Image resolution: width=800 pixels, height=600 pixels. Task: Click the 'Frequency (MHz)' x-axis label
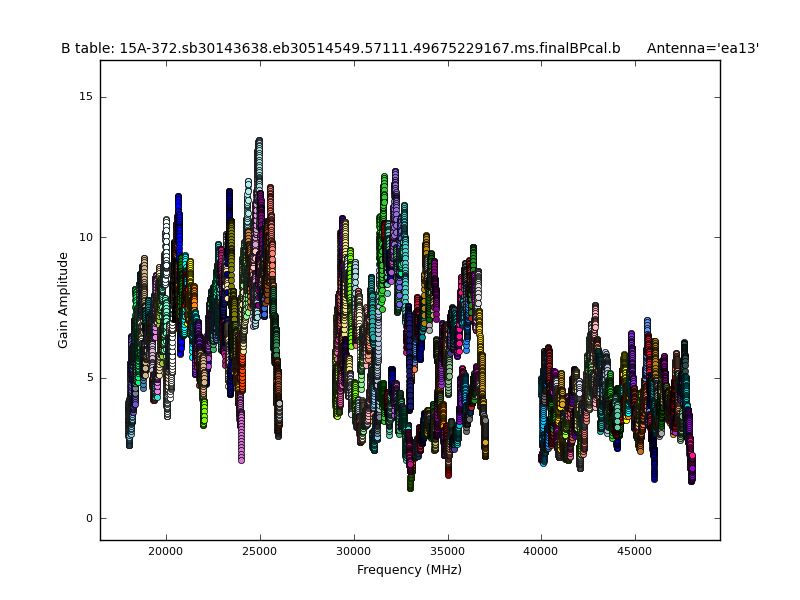409,570
